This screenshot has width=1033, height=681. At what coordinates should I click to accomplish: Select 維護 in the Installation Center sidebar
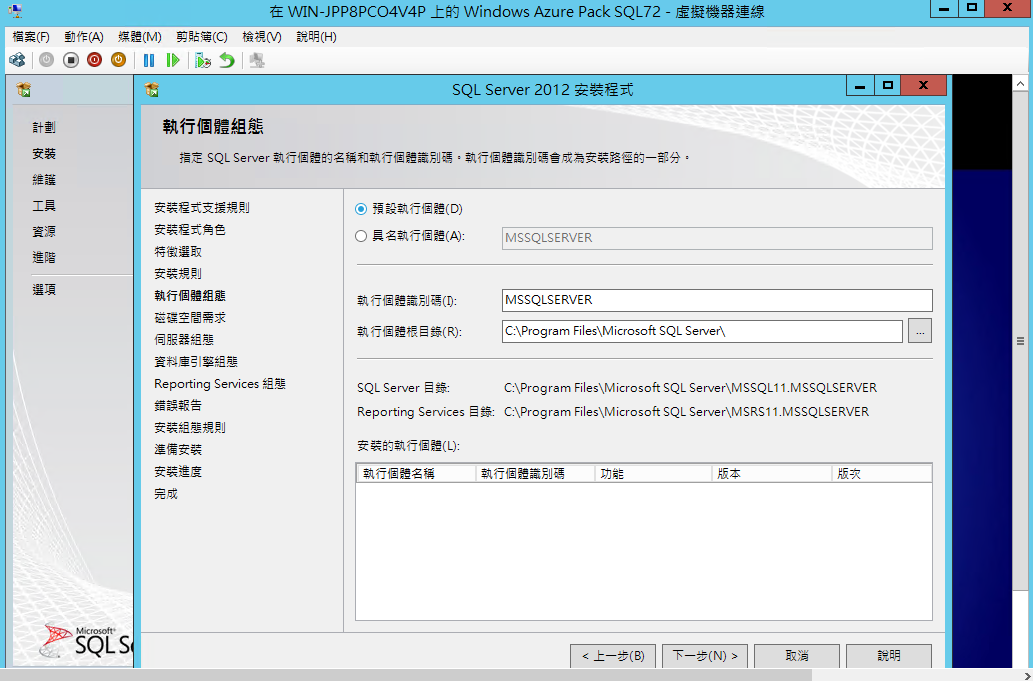point(44,180)
